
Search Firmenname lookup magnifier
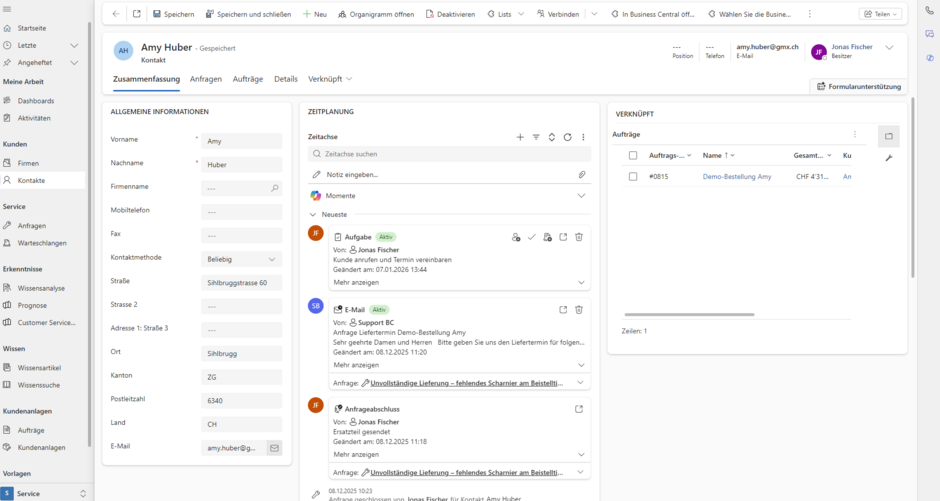(275, 188)
